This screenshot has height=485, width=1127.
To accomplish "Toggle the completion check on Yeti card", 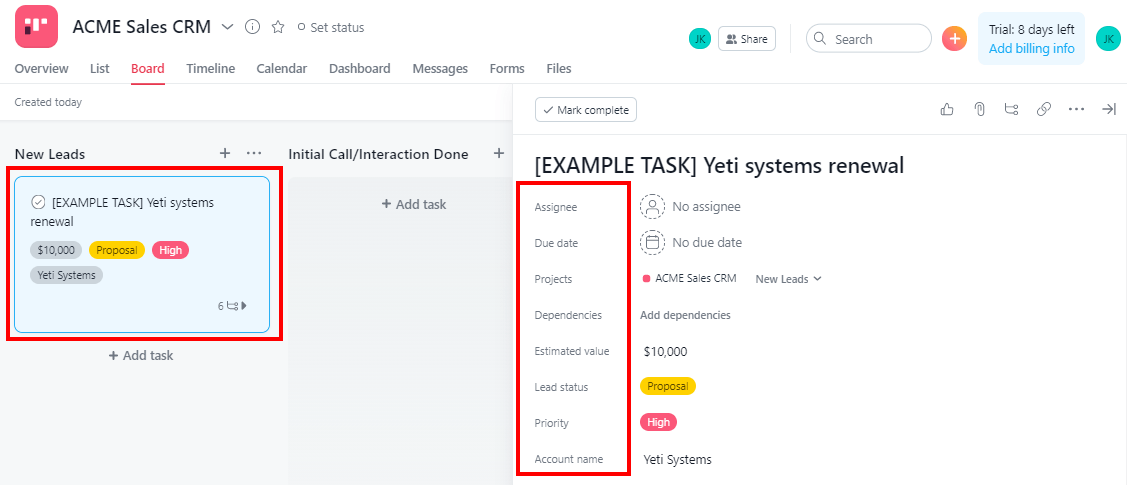I will 38,202.
